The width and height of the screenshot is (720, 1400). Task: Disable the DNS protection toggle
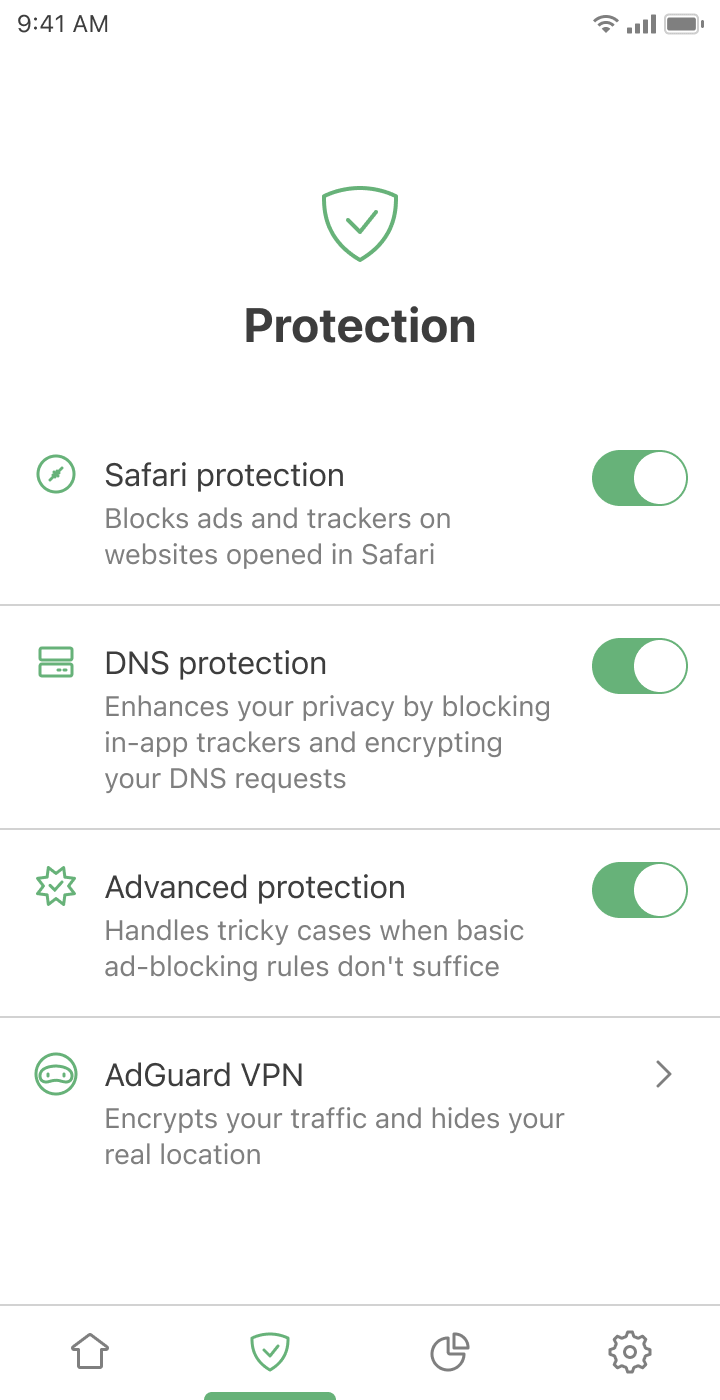[x=640, y=666]
